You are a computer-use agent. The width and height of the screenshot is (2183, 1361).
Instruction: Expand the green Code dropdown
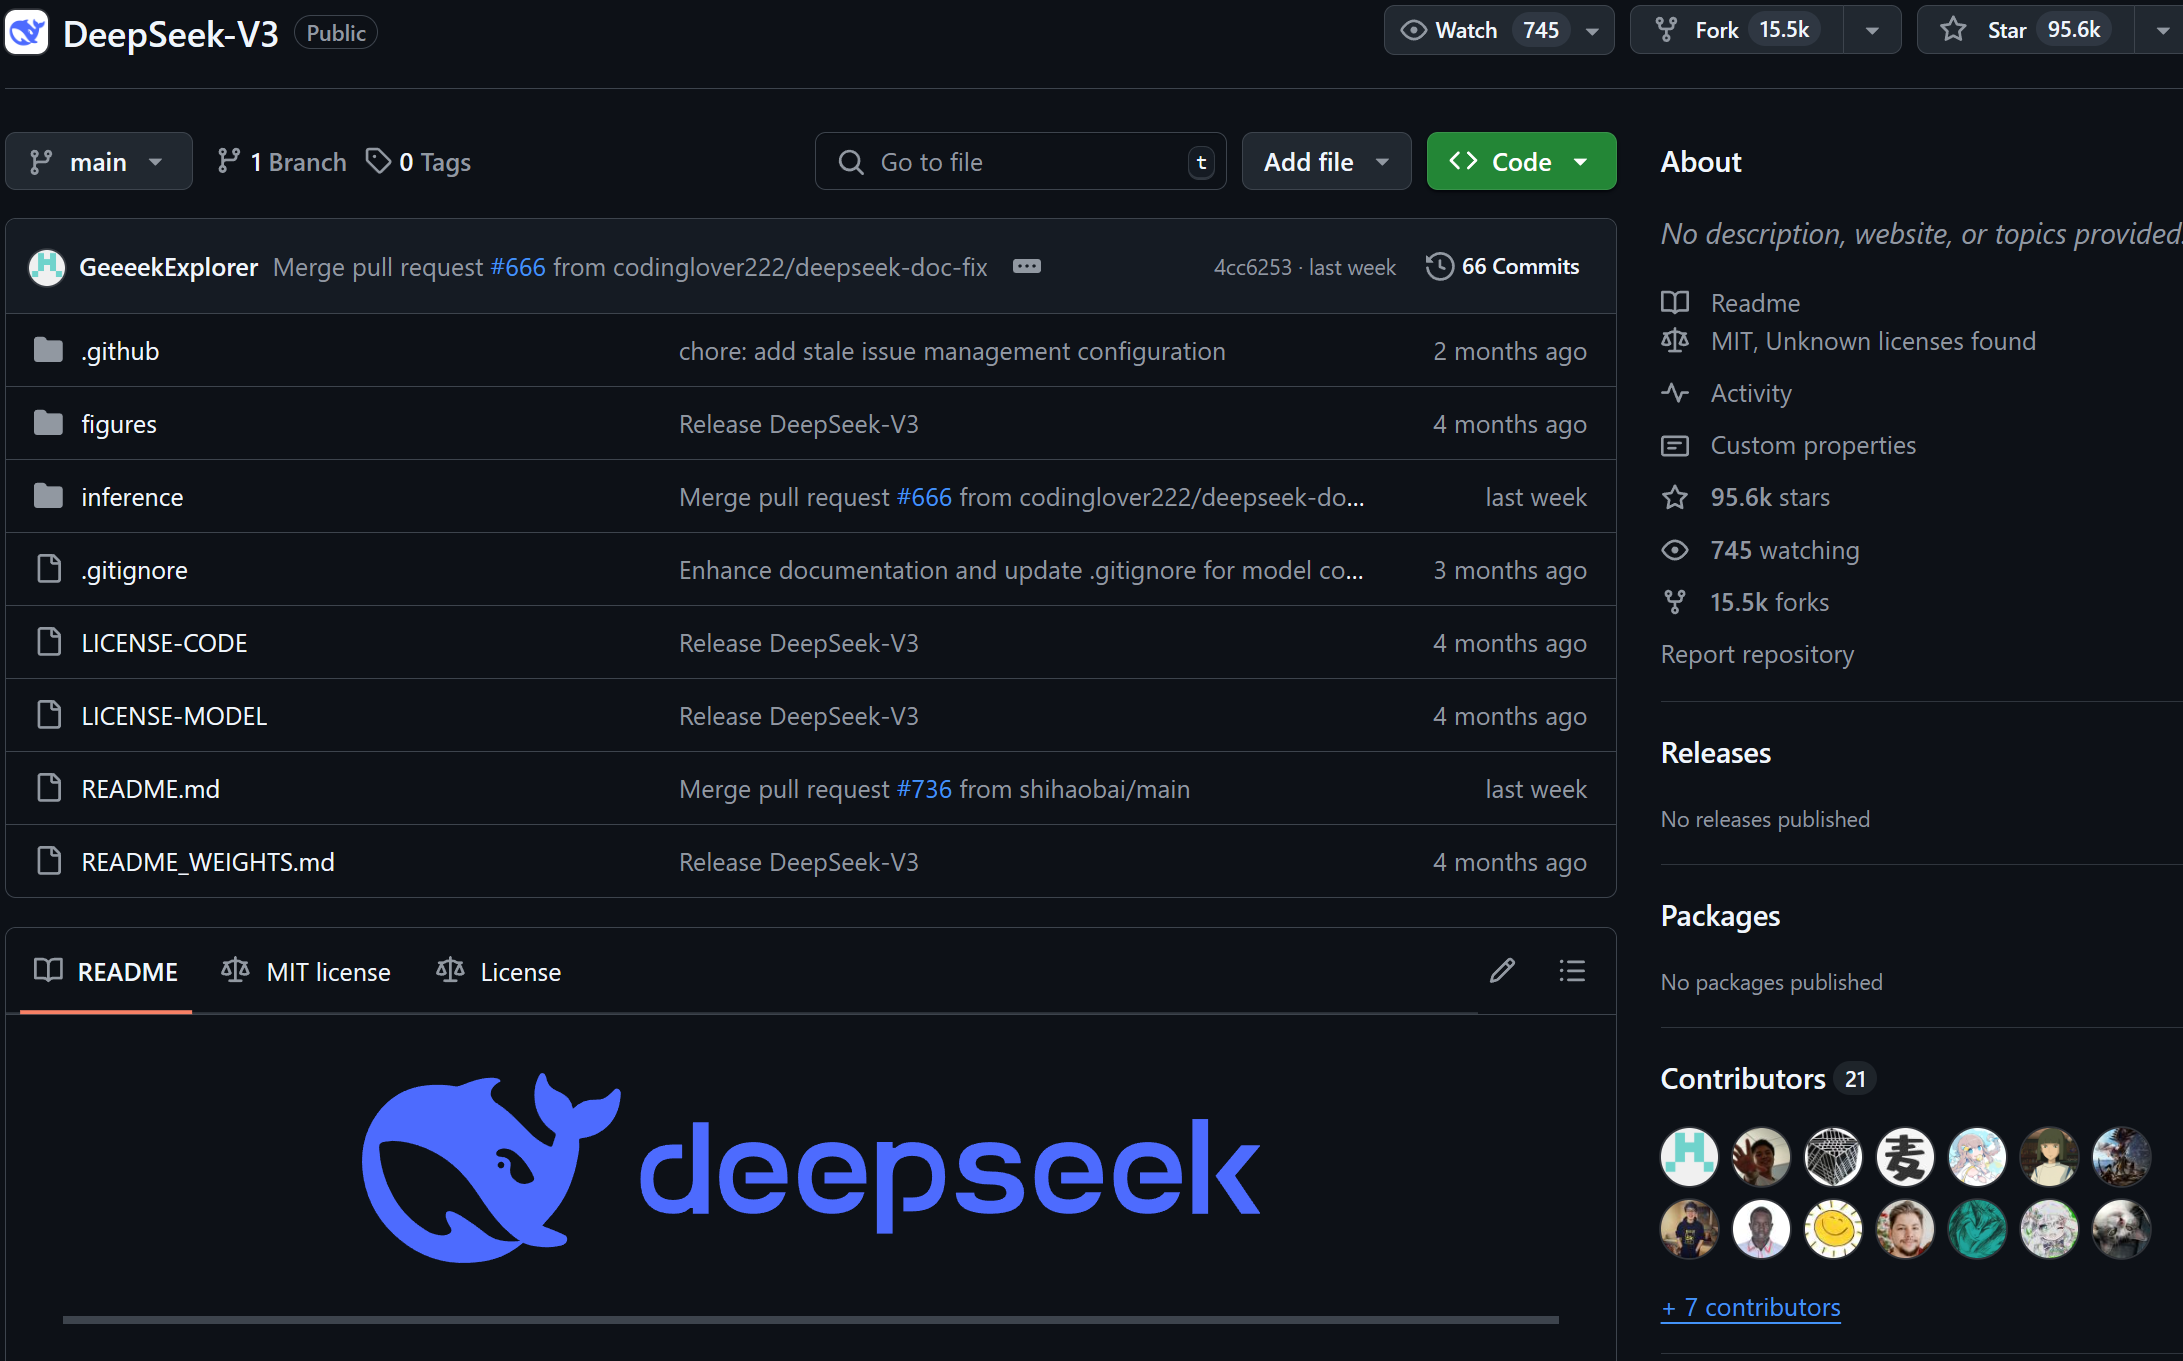[1520, 162]
